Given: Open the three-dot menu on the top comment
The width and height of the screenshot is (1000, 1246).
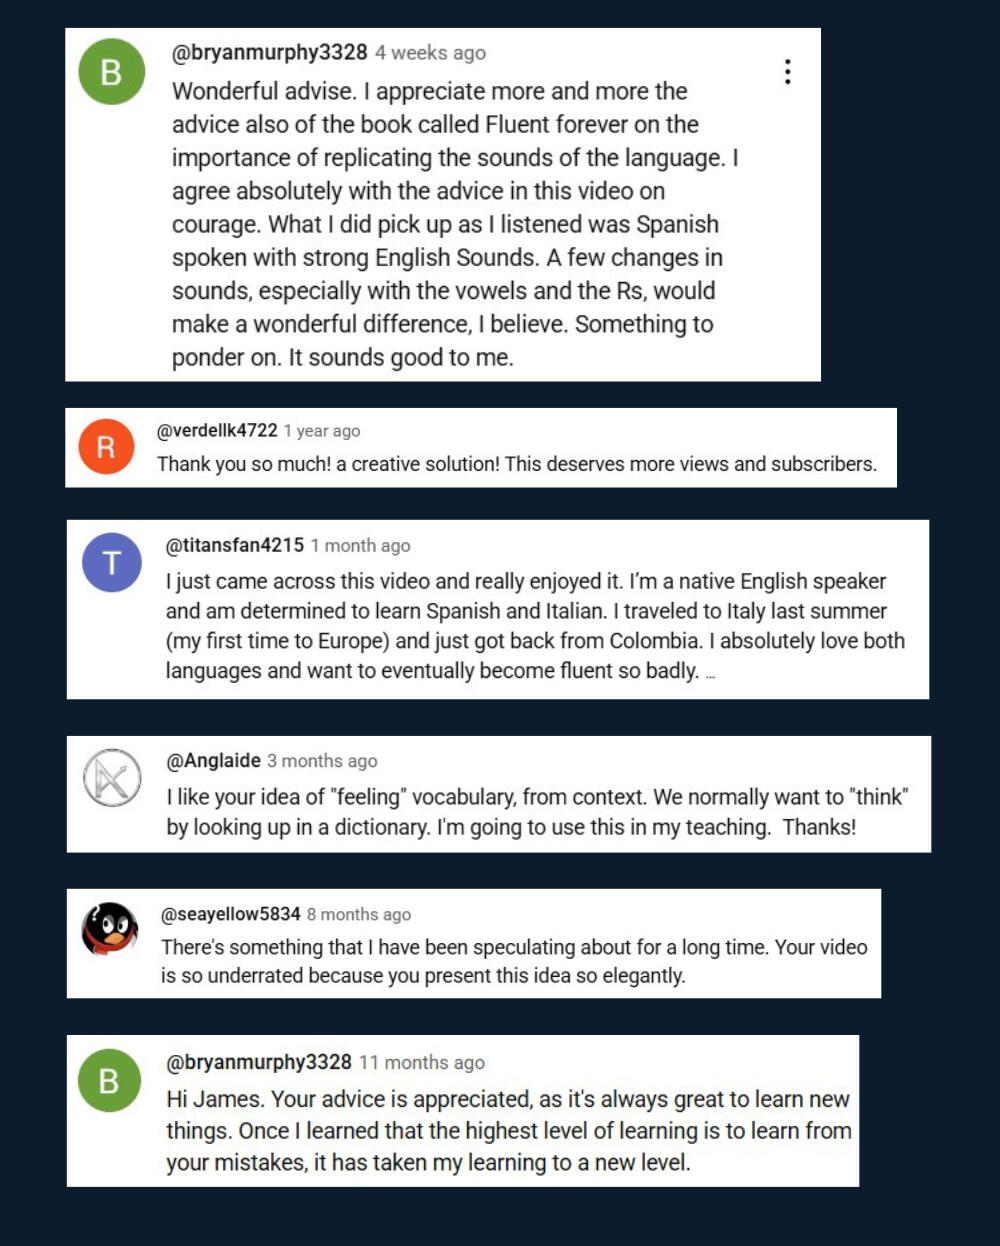Looking at the screenshot, I should click(788, 72).
